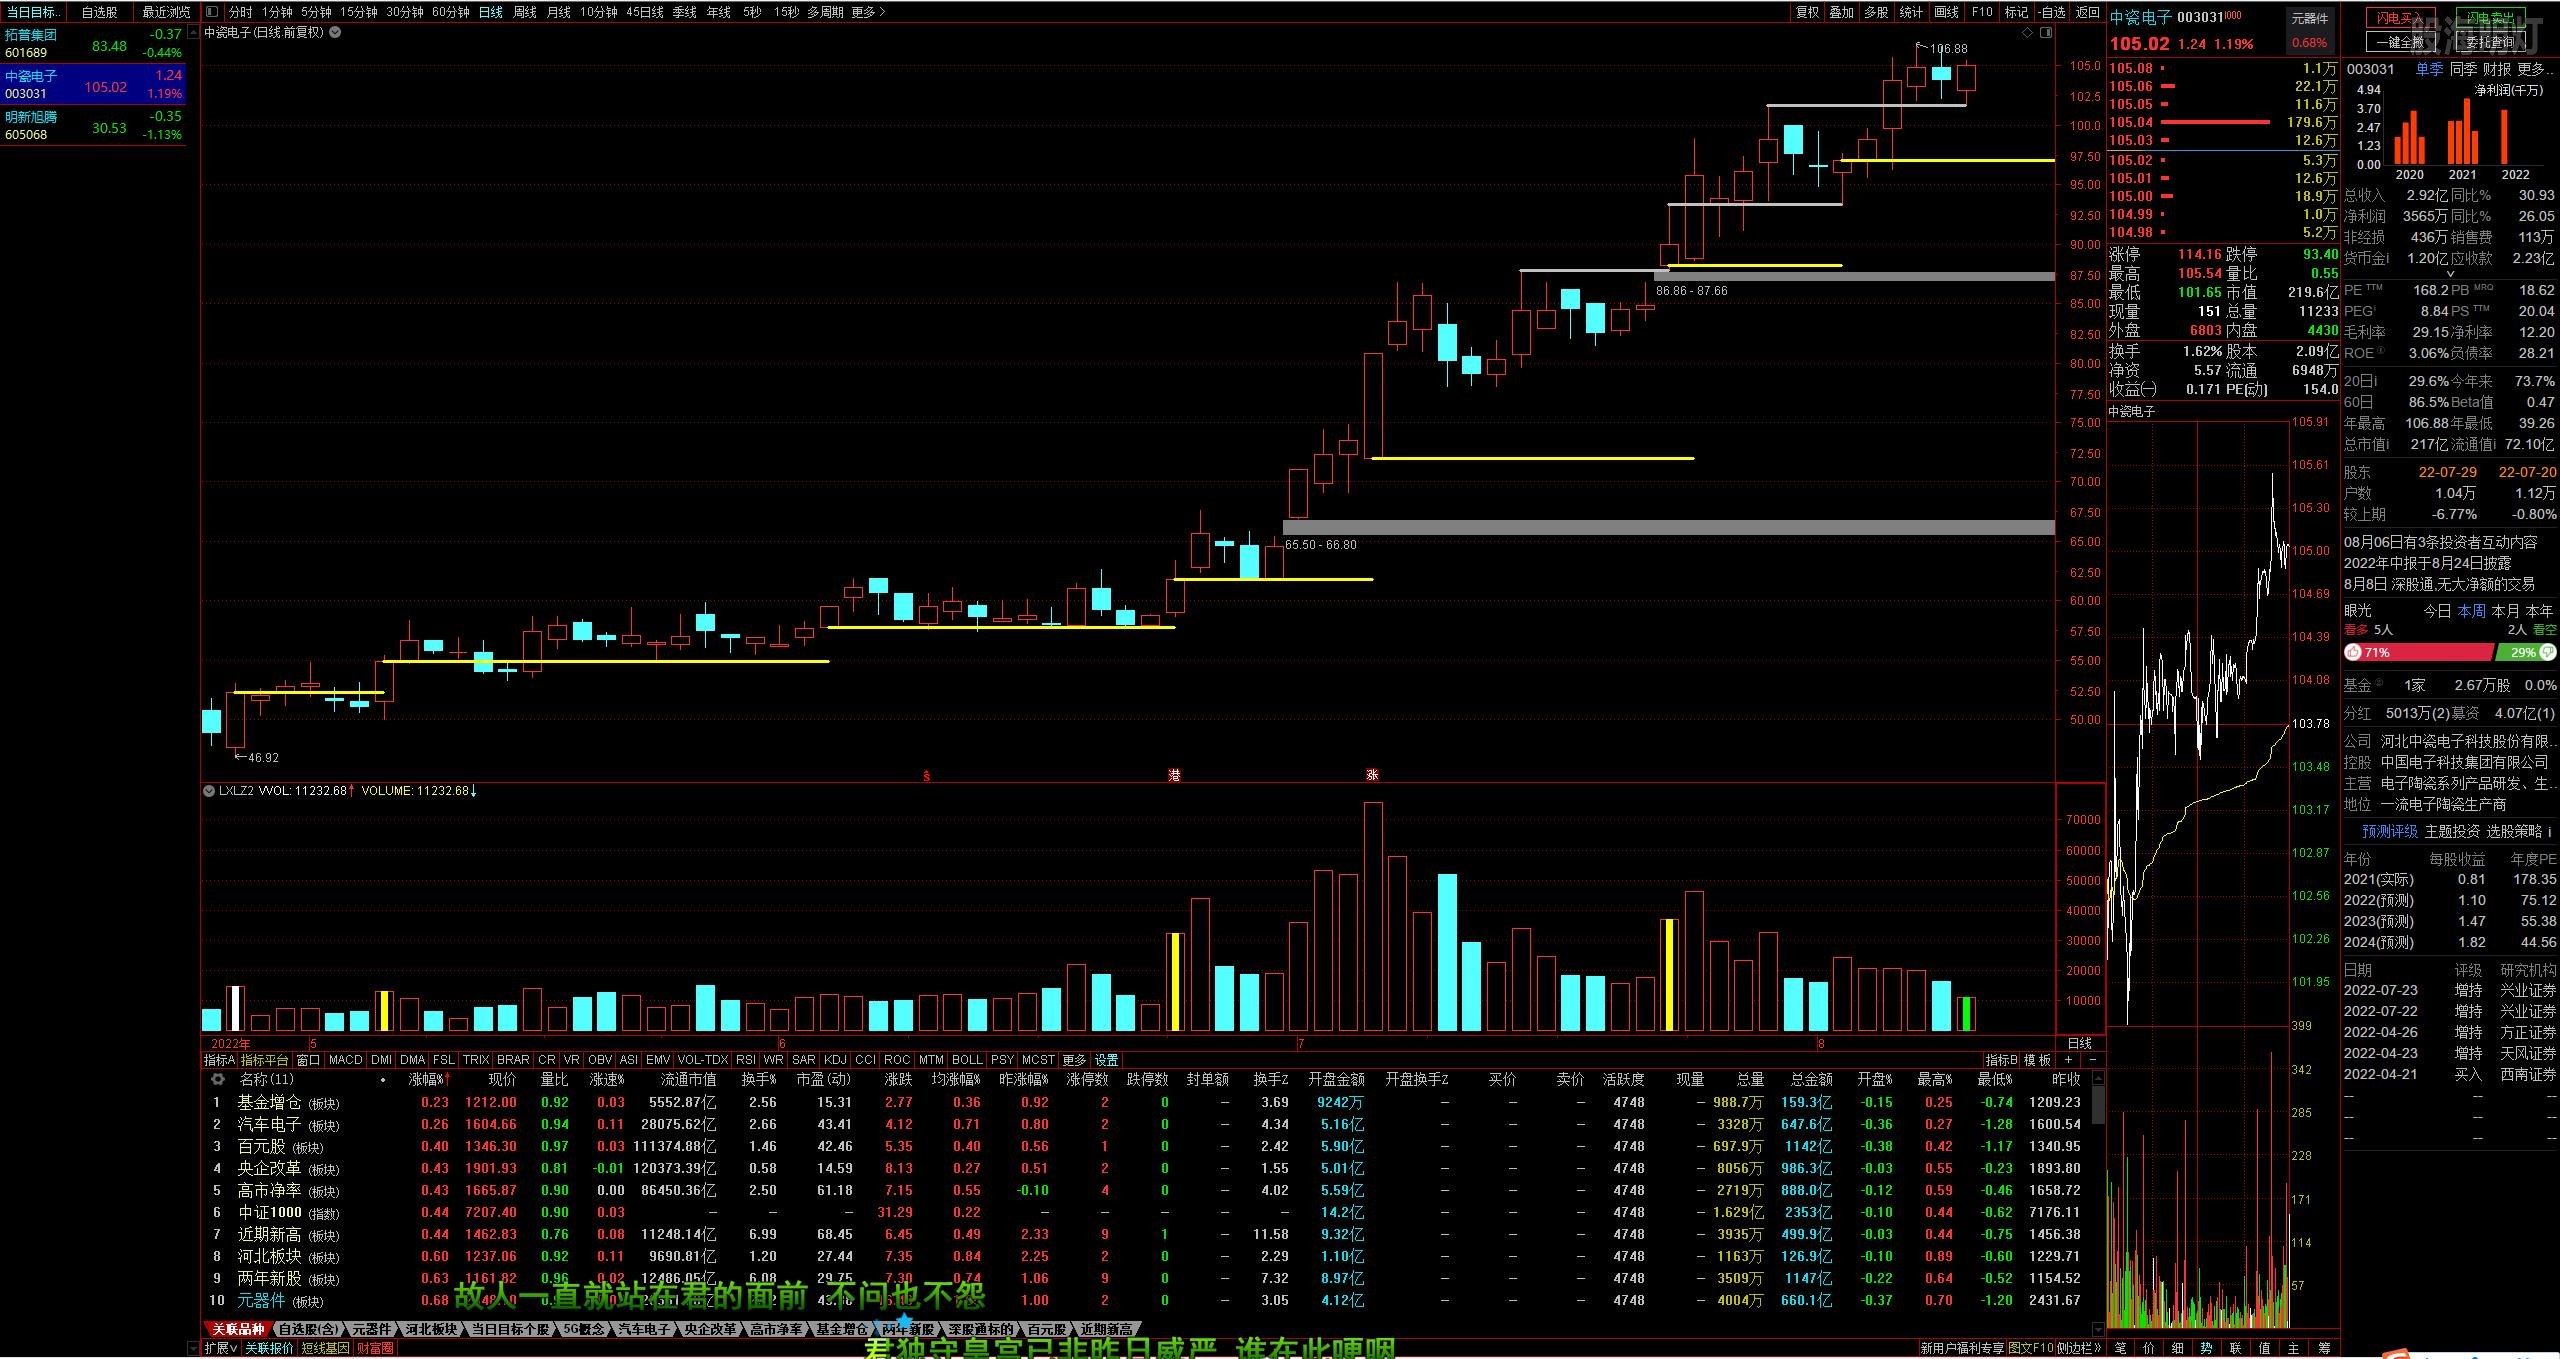The height and width of the screenshot is (1359, 2560).
Task: Click the 港 marker on the chart axis
Action: point(1174,775)
